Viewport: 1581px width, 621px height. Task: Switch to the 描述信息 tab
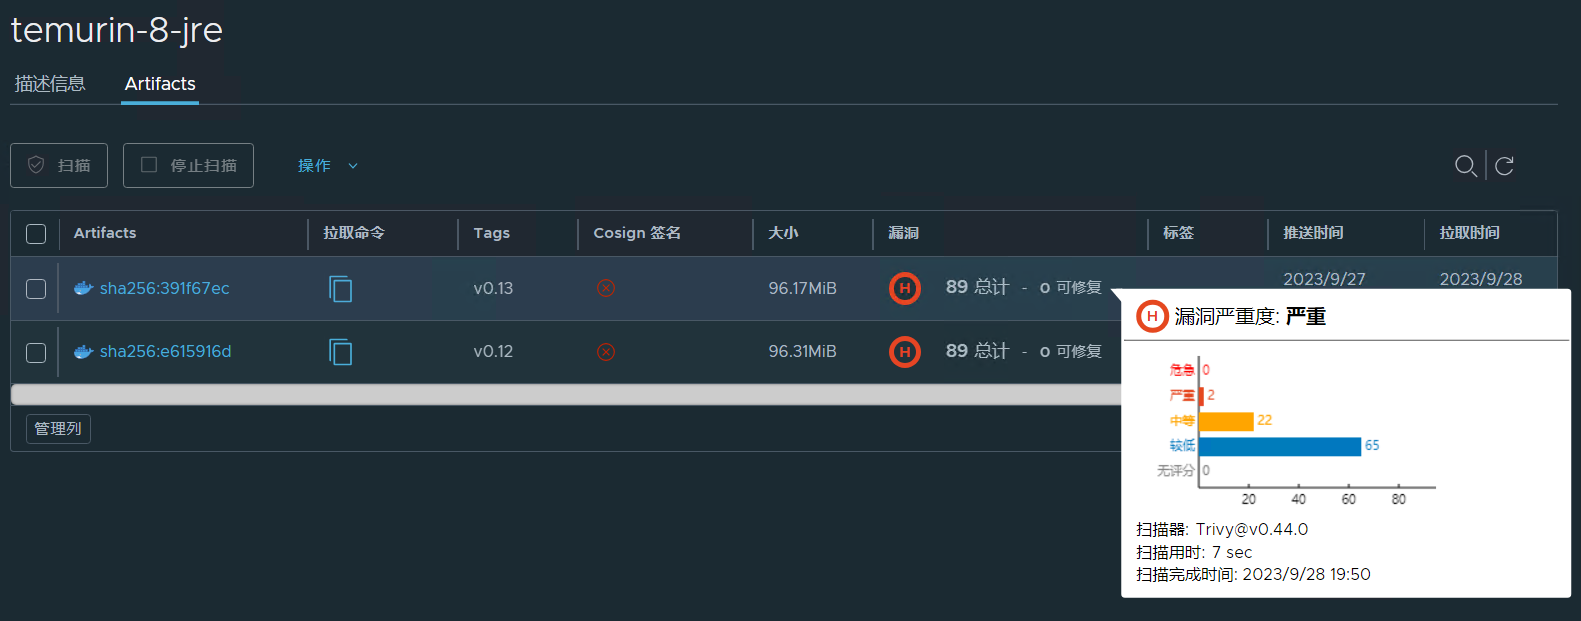50,84
